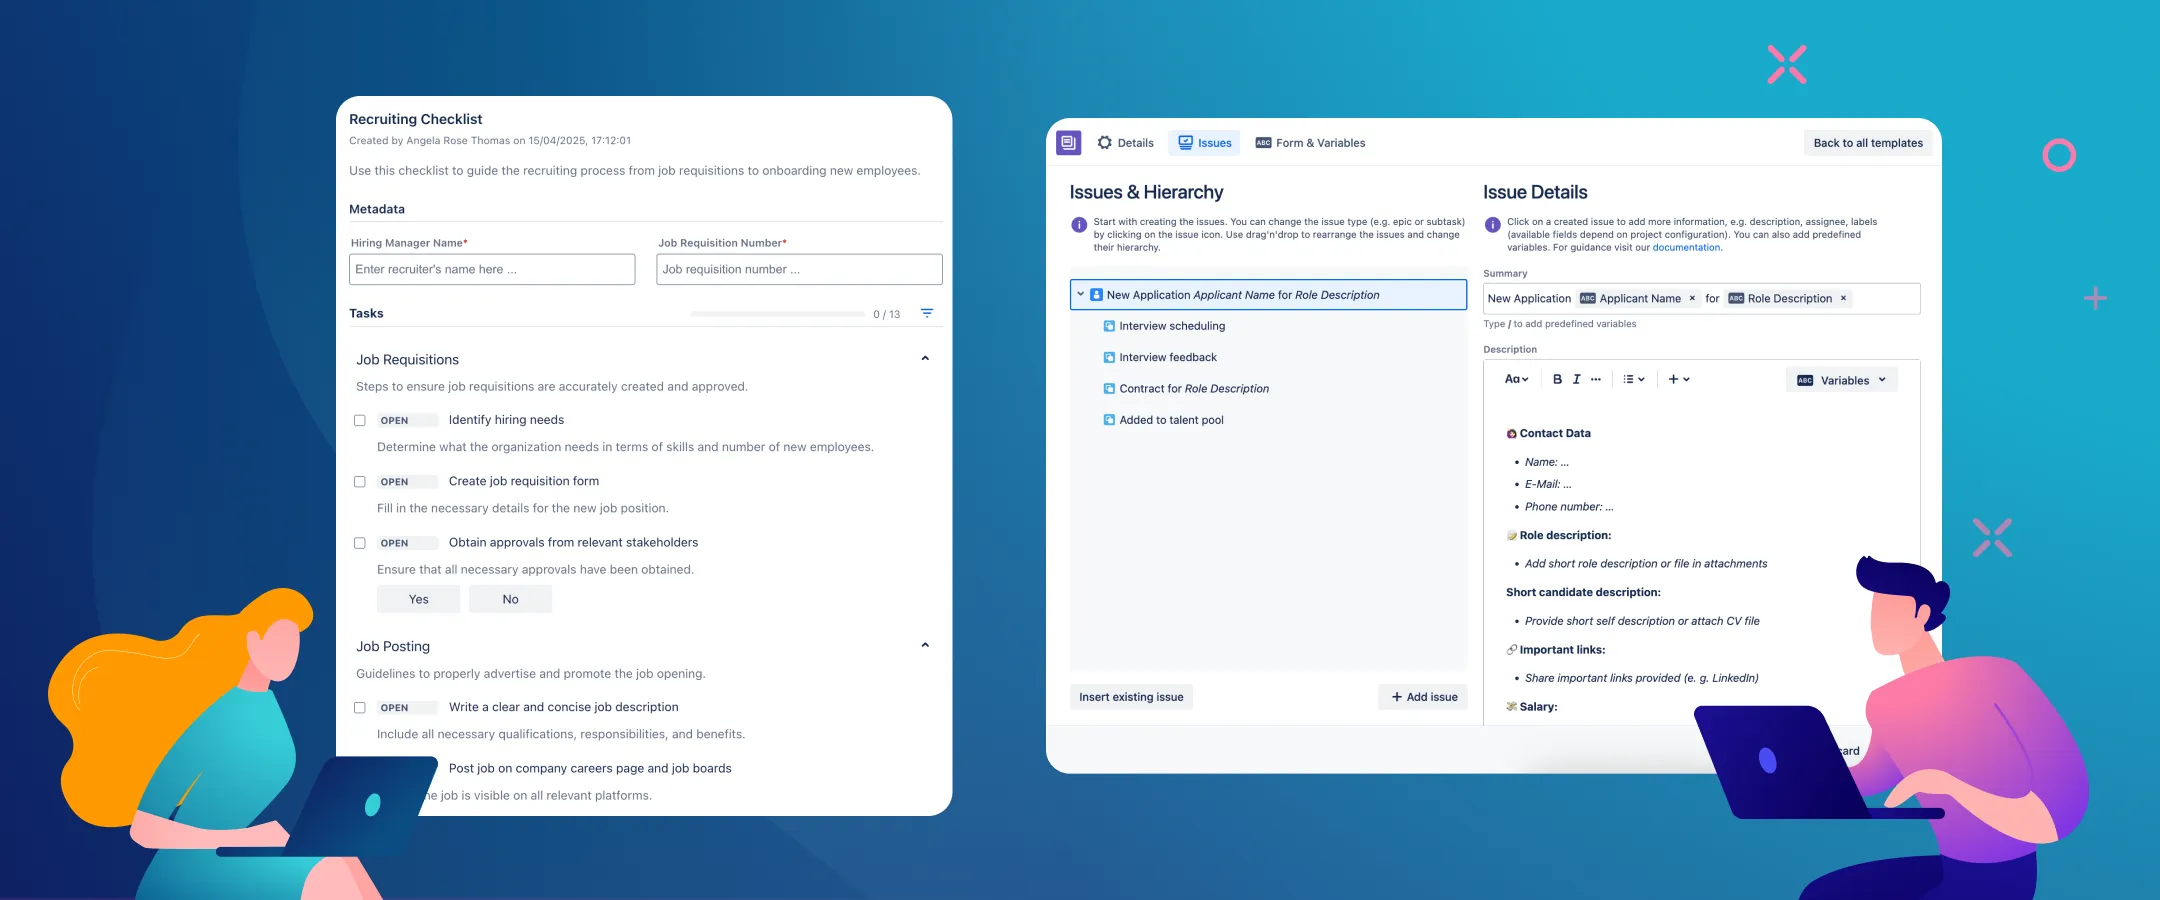Check the Create job requisition form task
This screenshot has height=900, width=2160.
[360, 482]
